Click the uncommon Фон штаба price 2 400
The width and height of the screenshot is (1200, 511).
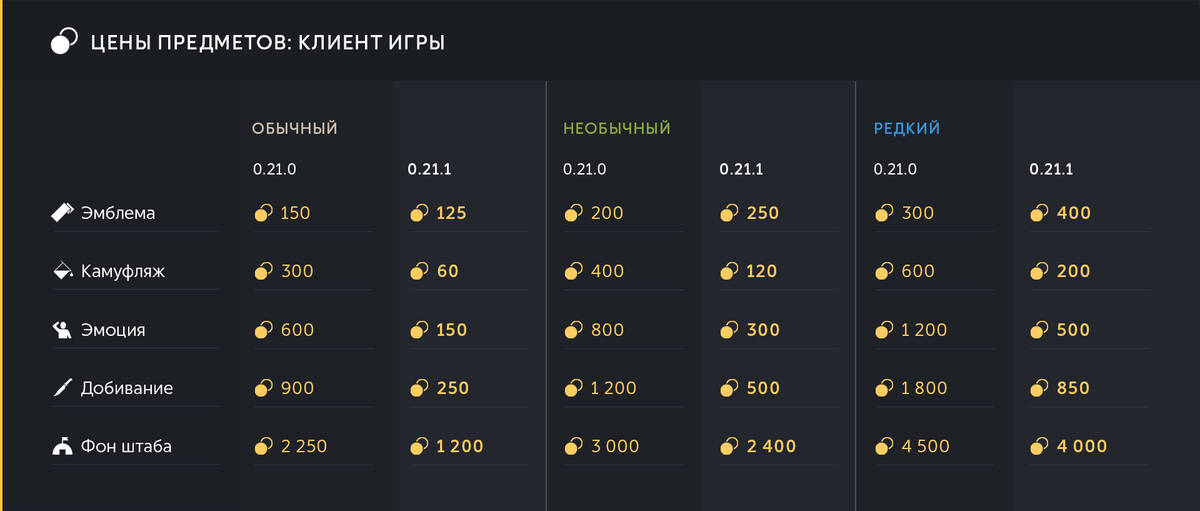(x=771, y=446)
